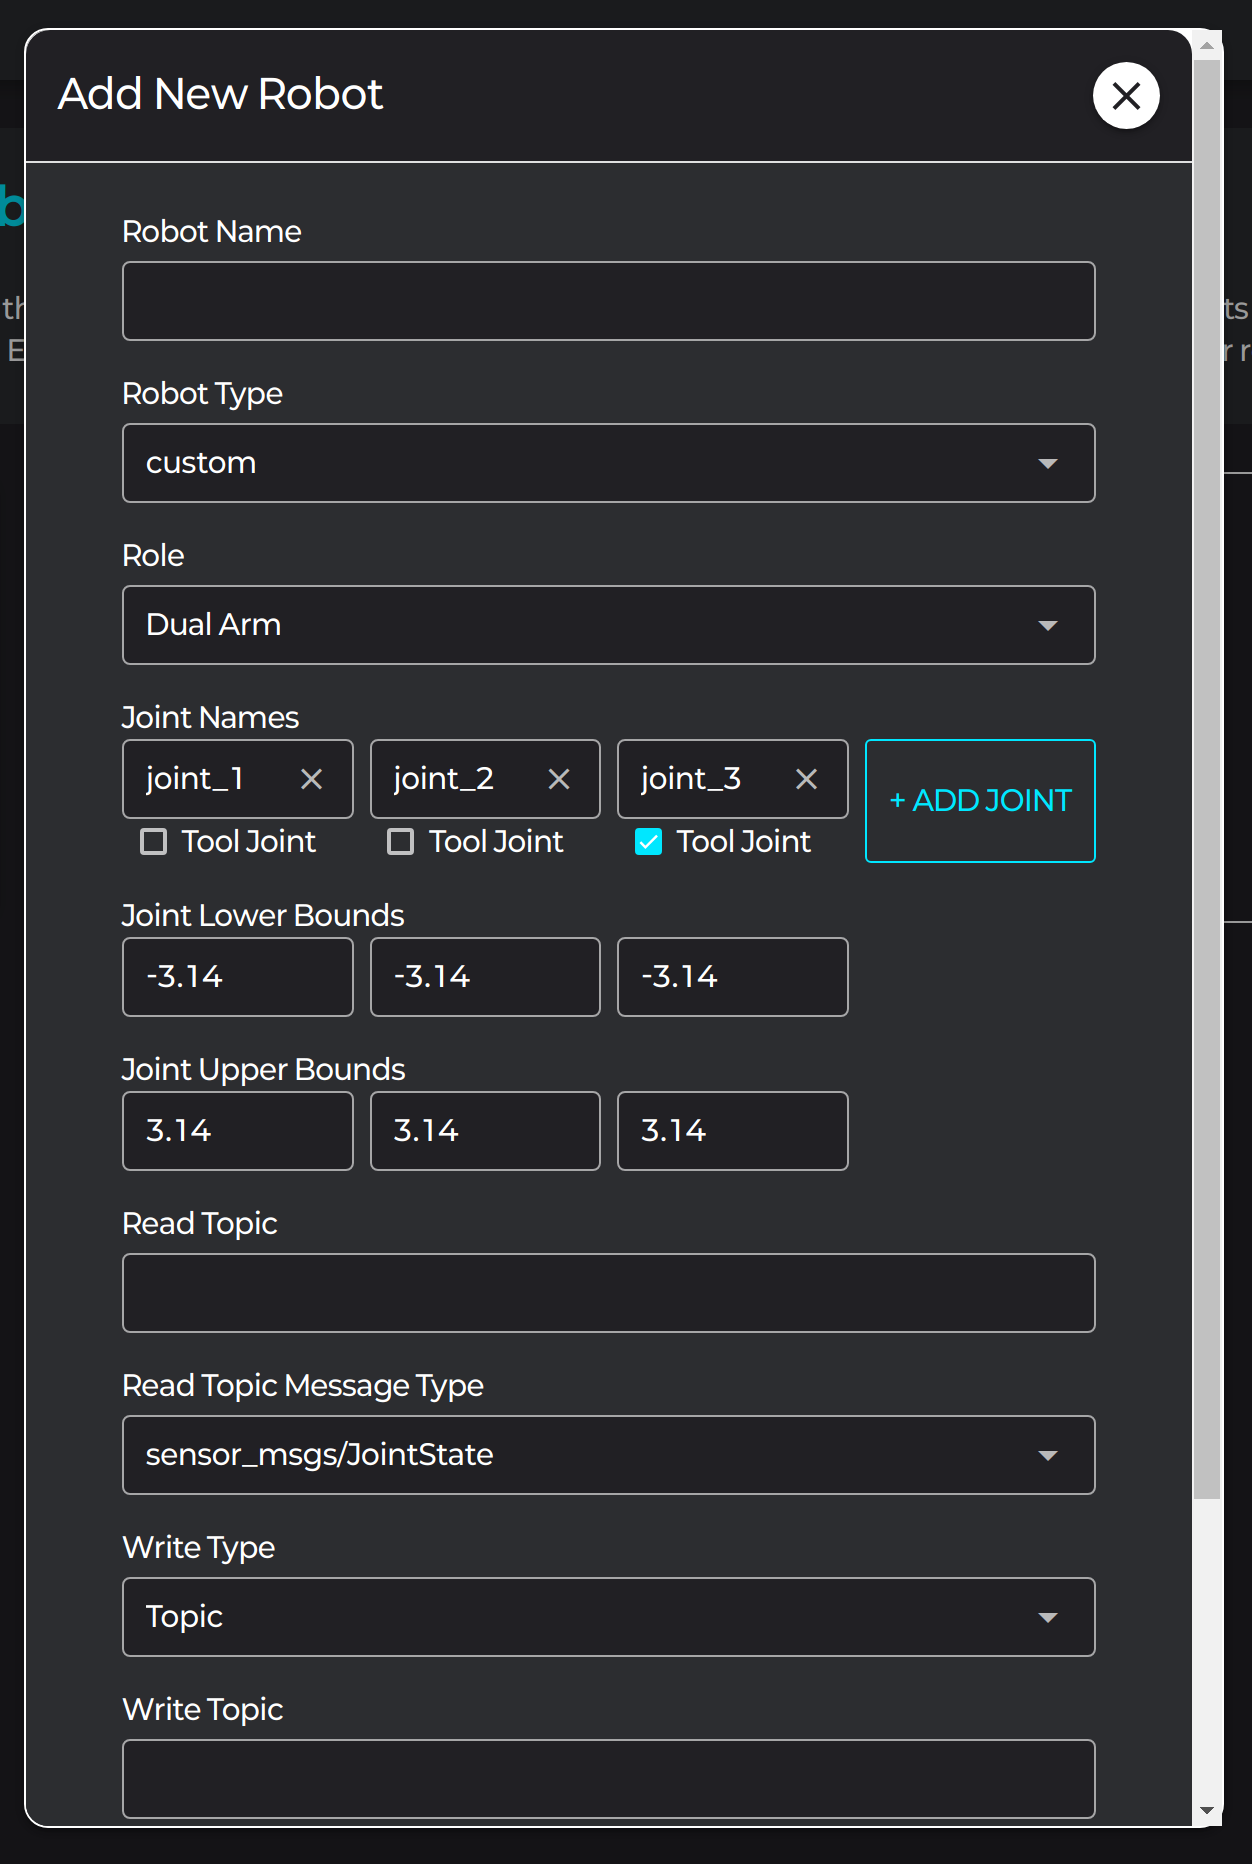
Task: Edit the joint_1 lower bound field
Action: pos(238,977)
